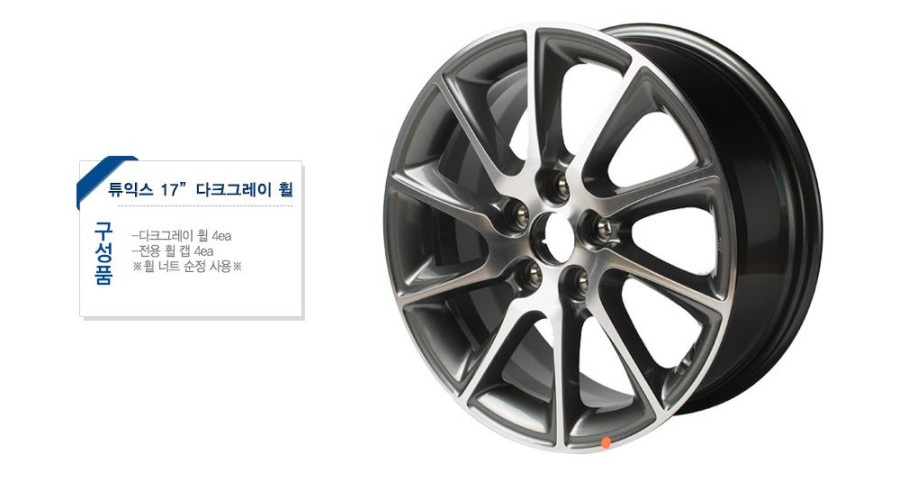This screenshot has height=500, width=900.
Task: Click the dotted divider under the title
Action: [200, 205]
